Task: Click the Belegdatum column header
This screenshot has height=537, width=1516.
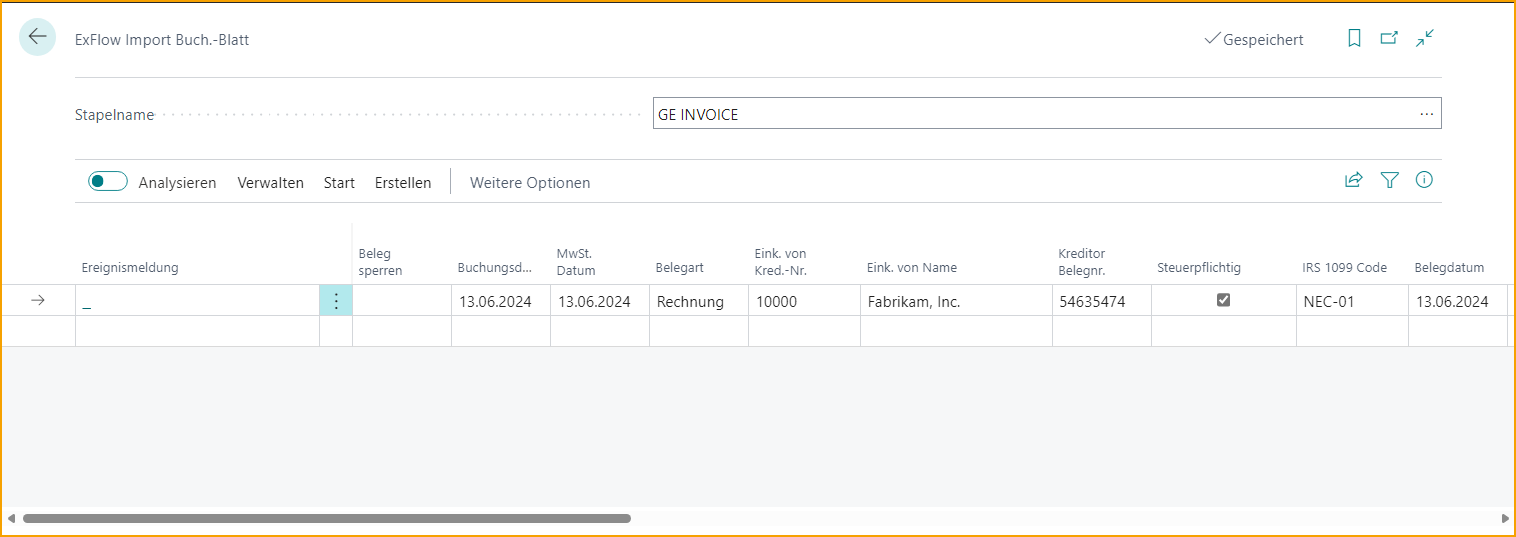Action: 1449,267
